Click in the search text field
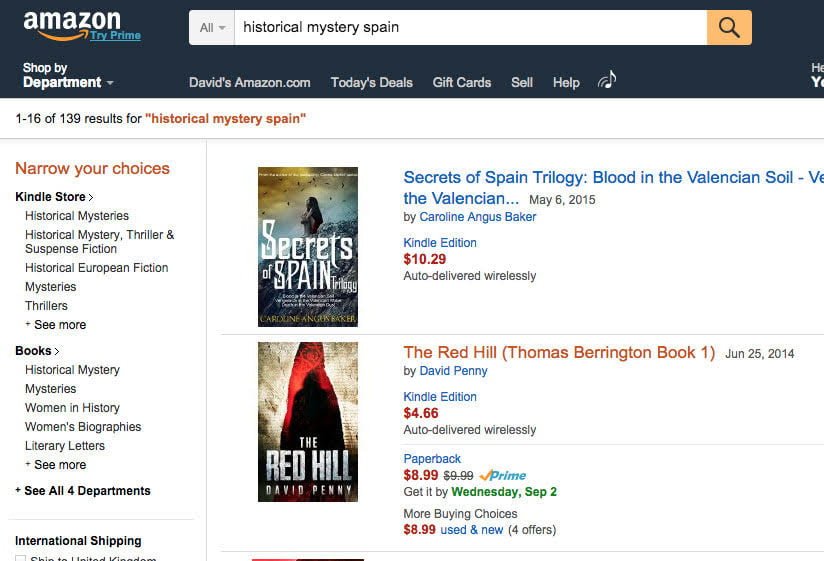Viewport: 824px width, 561px height. click(470, 28)
